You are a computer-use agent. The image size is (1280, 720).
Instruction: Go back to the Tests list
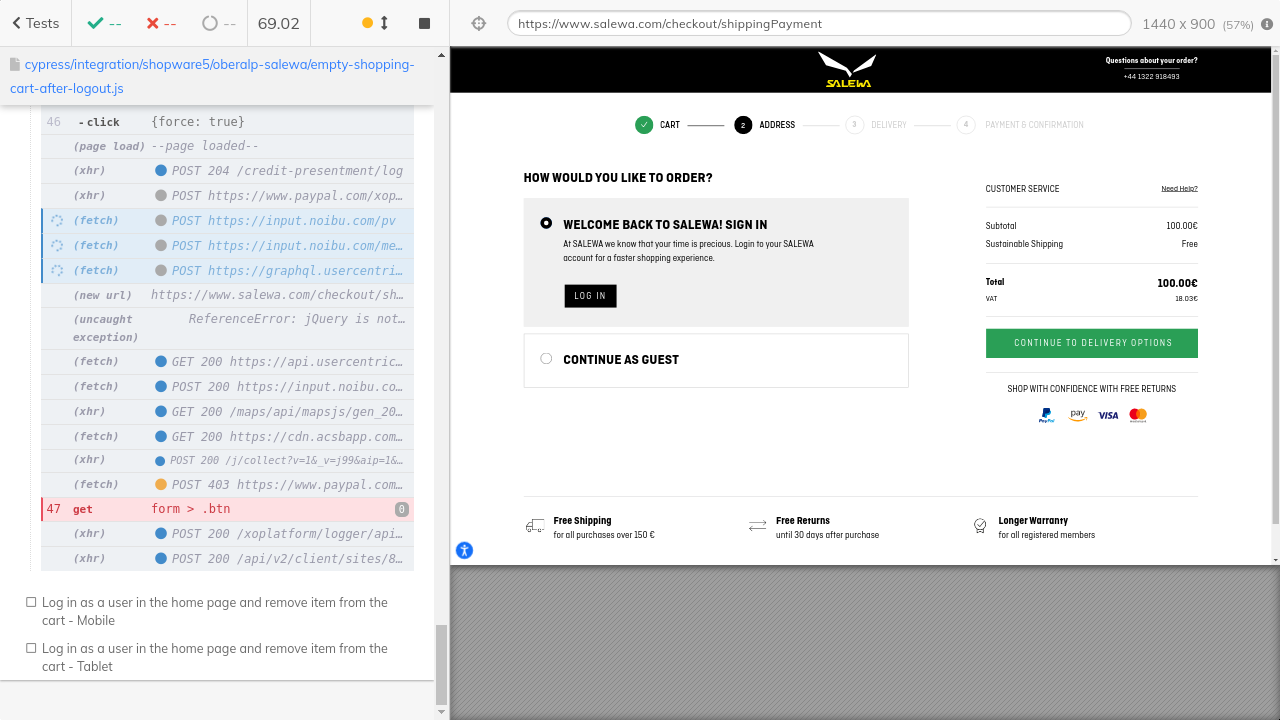tap(35, 23)
